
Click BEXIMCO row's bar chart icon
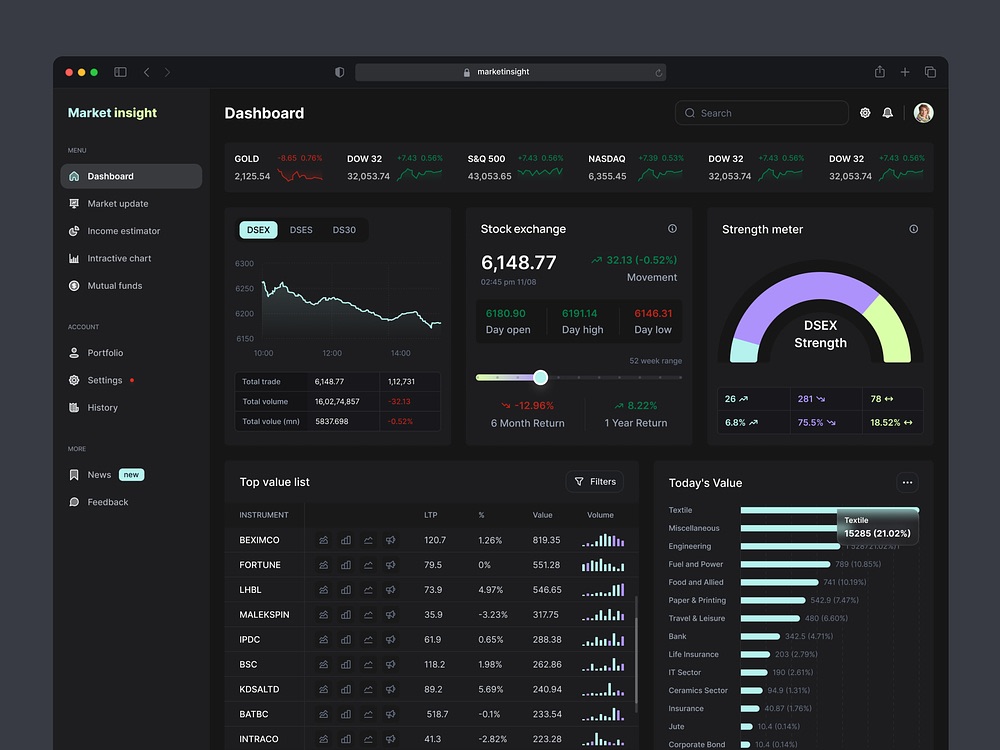(346, 540)
